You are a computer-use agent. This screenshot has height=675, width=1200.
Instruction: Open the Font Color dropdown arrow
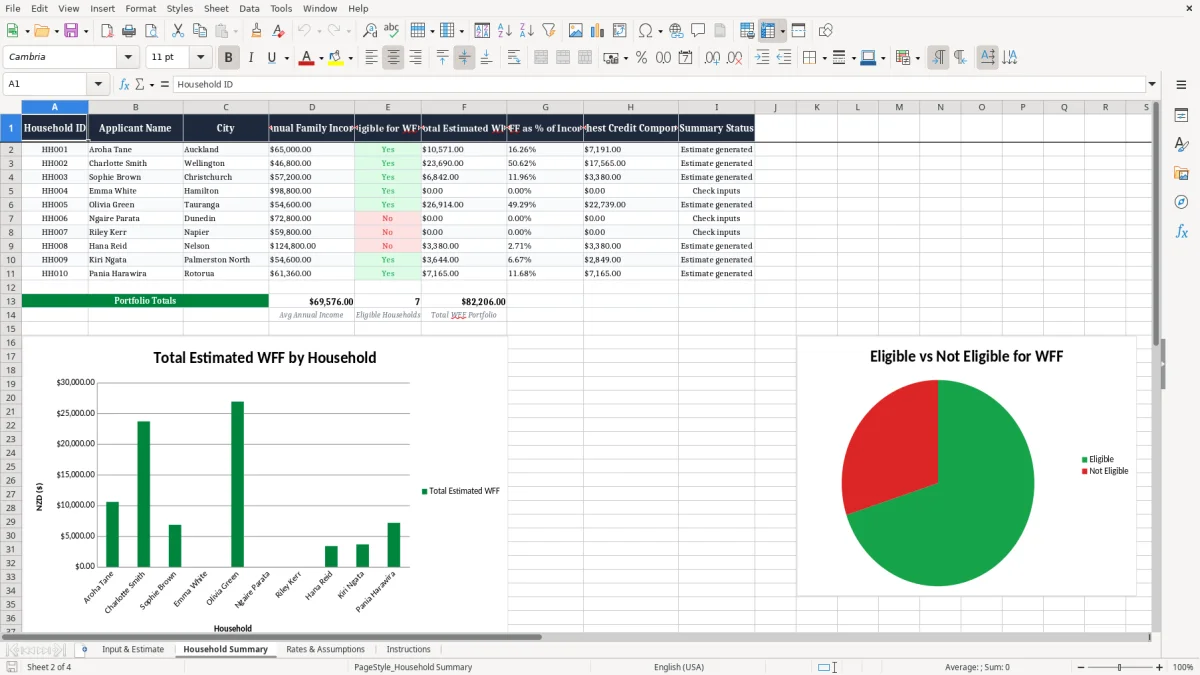tap(320, 58)
